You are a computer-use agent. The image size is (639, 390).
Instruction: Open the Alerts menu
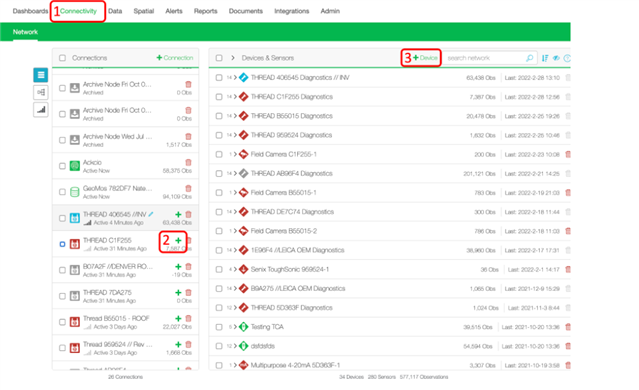tap(174, 11)
